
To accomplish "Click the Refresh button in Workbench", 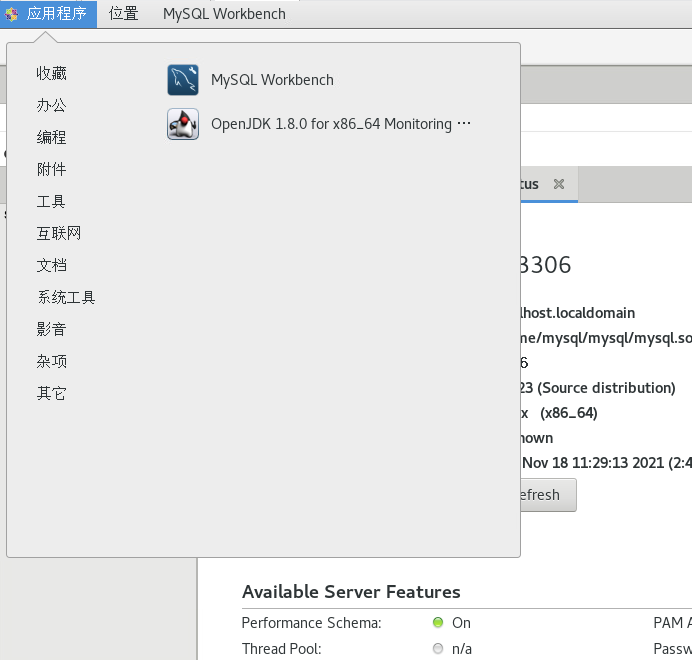I will pos(548,495).
